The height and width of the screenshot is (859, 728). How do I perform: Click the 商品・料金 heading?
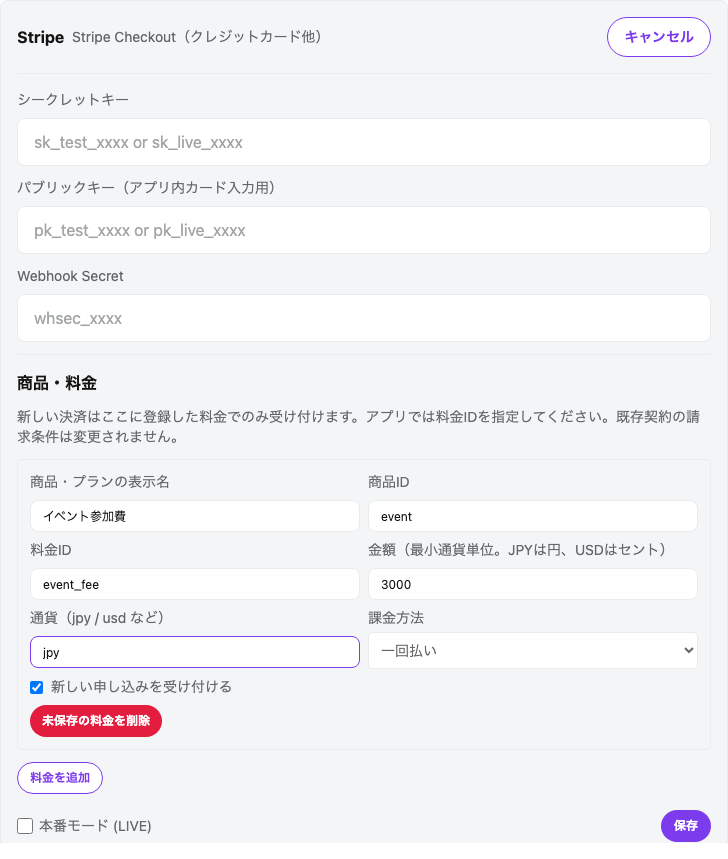[57, 383]
